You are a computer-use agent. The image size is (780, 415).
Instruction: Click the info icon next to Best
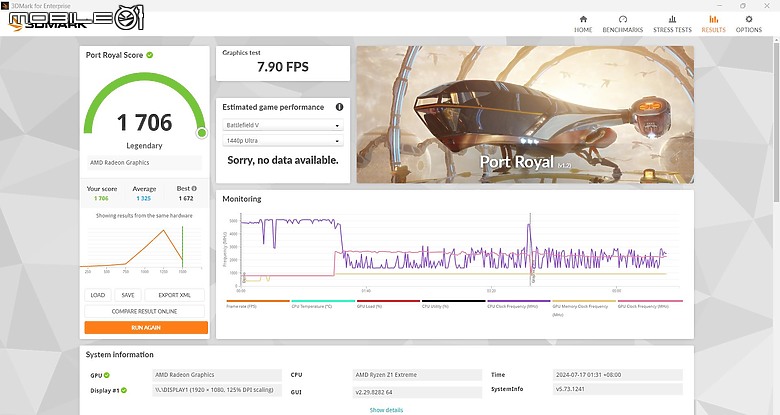point(194,189)
